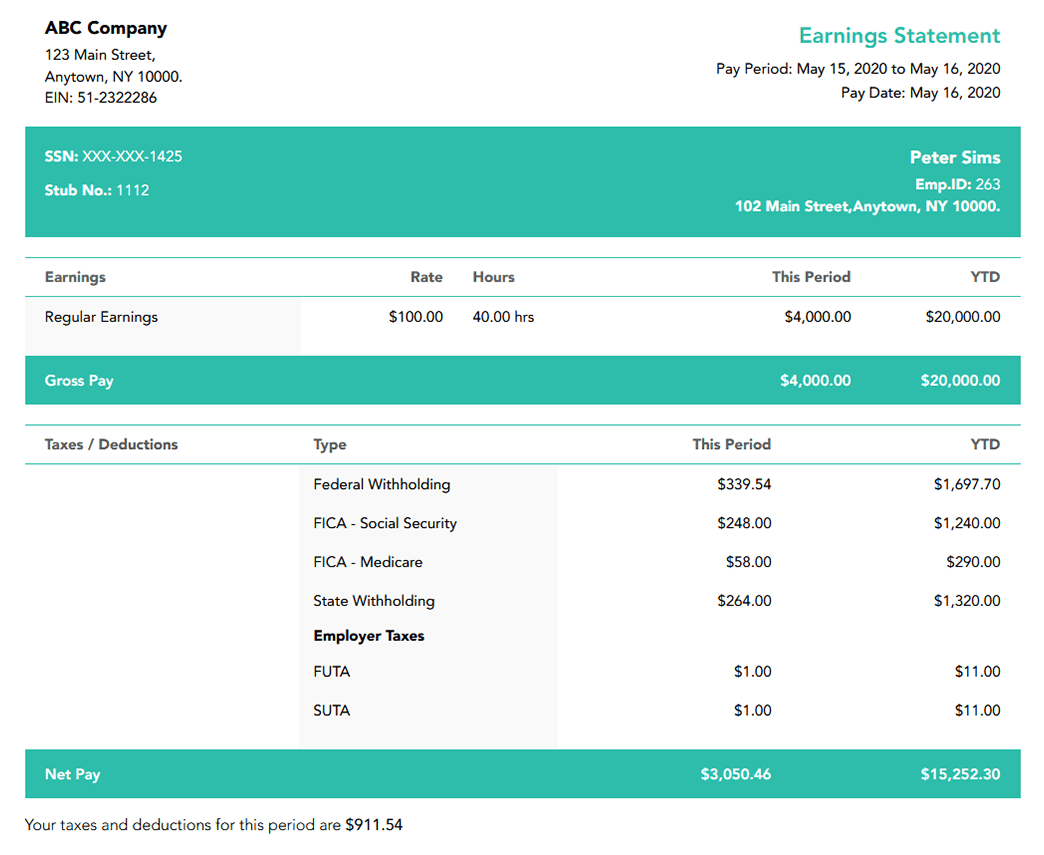
Task: Click the Federal Withholding amount $339.54
Action: (744, 485)
